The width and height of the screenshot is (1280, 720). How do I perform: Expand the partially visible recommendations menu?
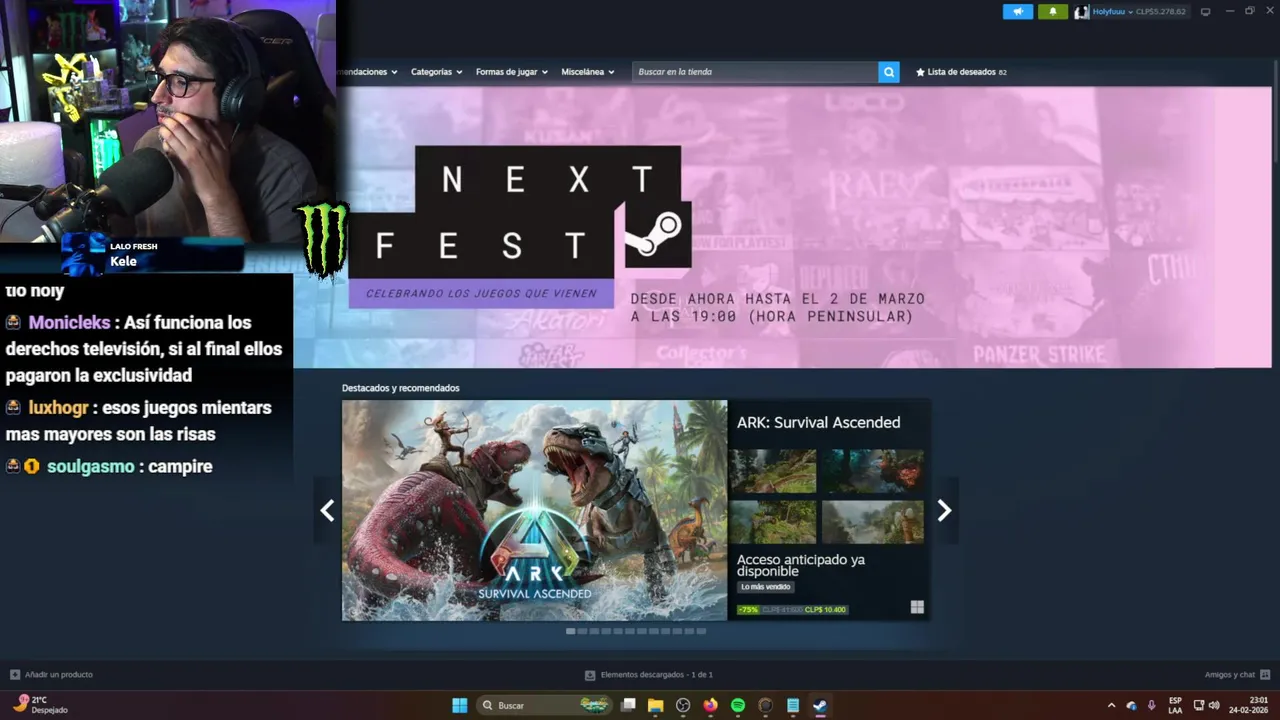(x=368, y=72)
